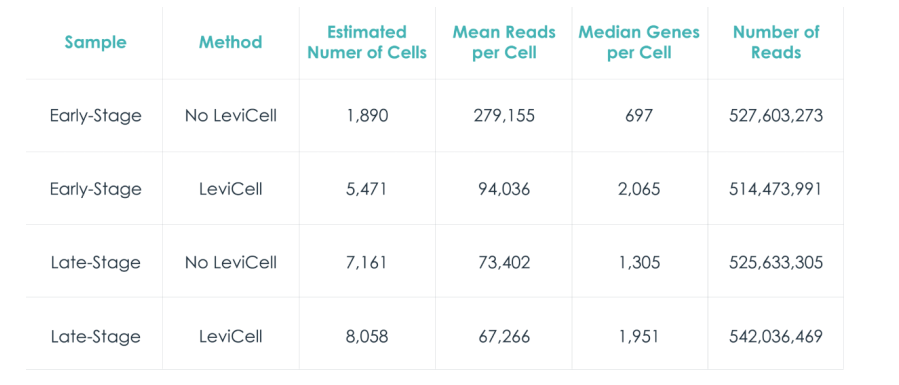Screen dimensions: 899x385
Task: Click the Sample column header
Action: pyautogui.click(x=95, y=42)
